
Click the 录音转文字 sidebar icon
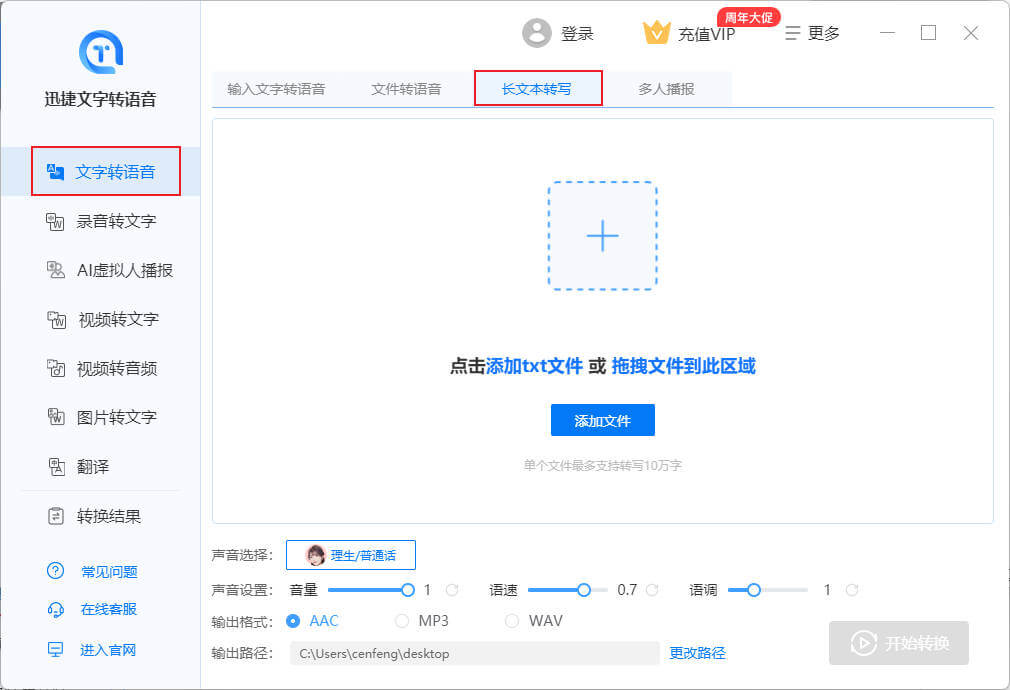(56, 221)
